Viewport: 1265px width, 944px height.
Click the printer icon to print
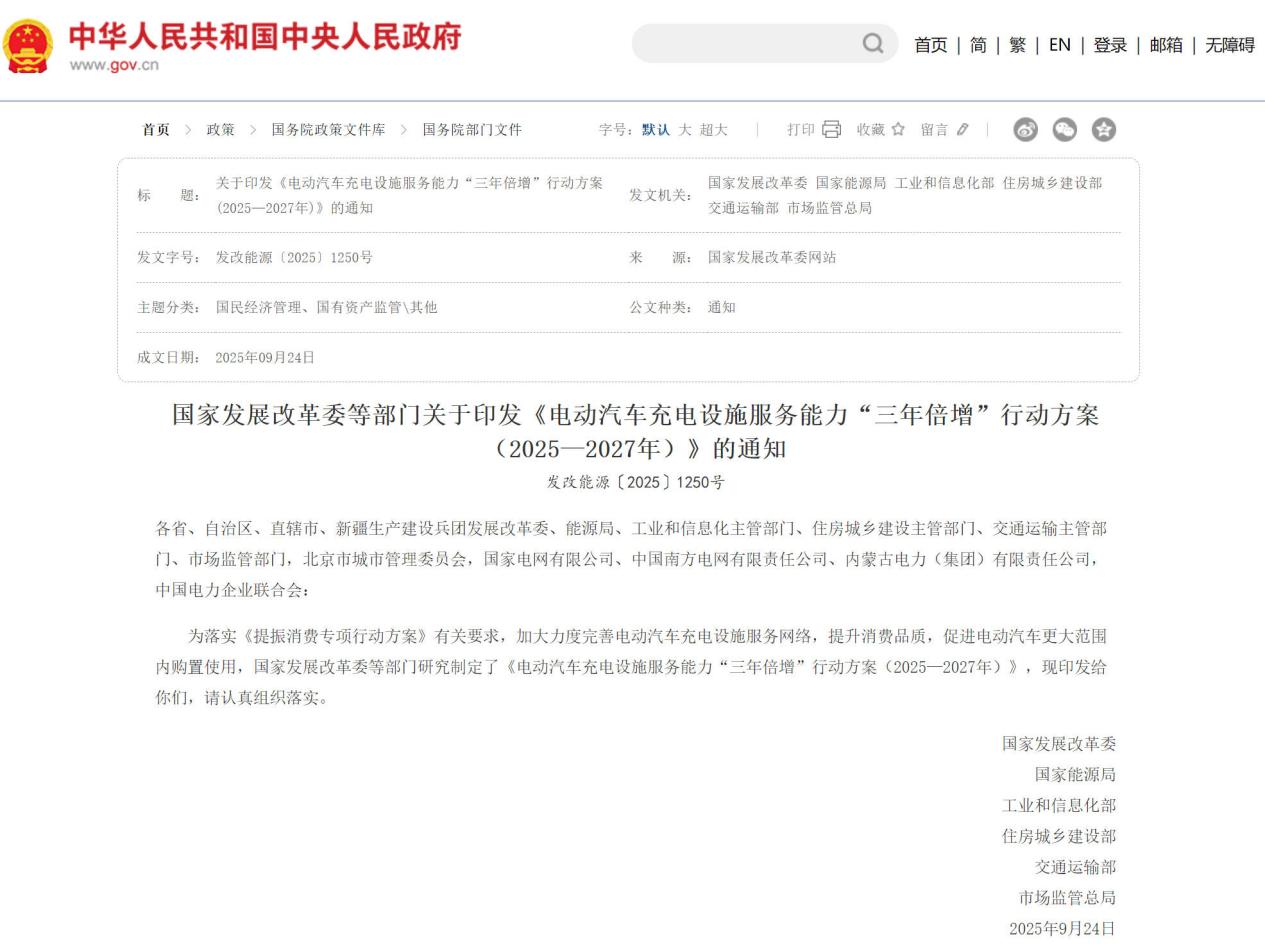(831, 129)
